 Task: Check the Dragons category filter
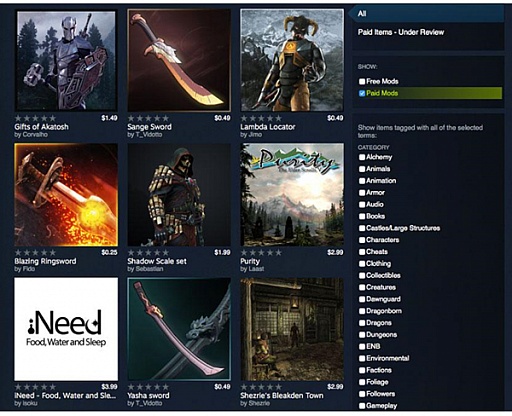(362, 323)
